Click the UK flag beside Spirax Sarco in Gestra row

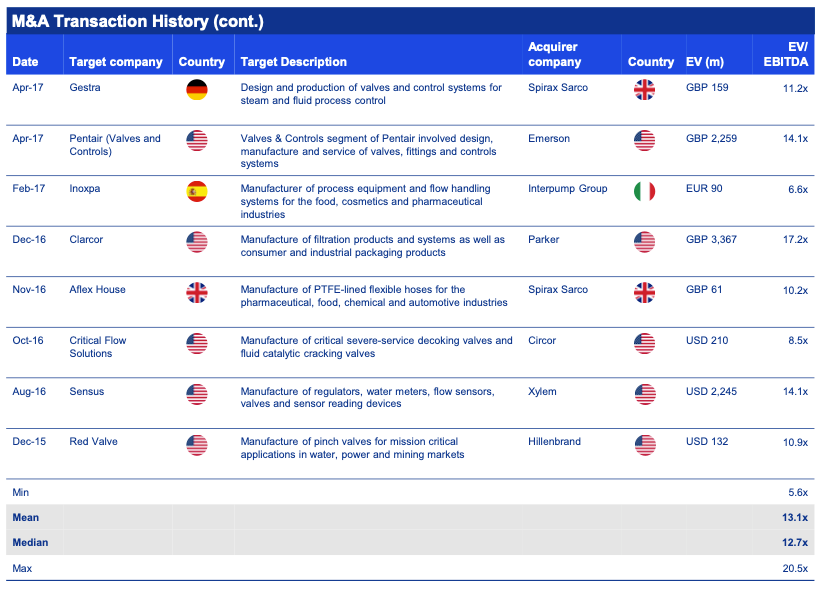click(644, 90)
